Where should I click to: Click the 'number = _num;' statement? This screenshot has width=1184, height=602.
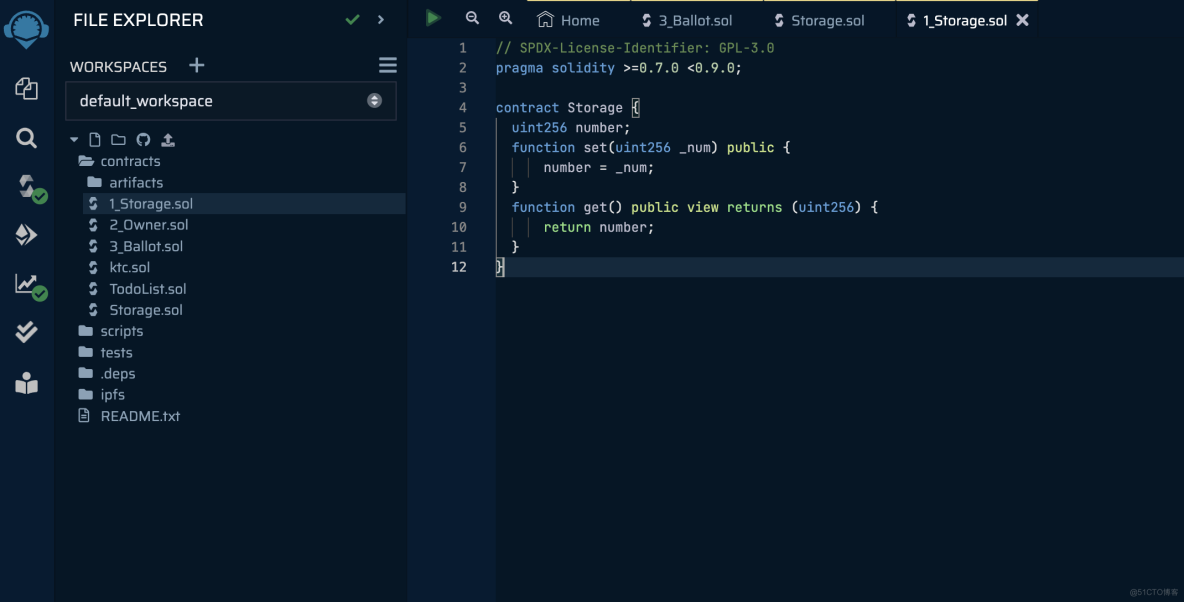[x=599, y=168]
